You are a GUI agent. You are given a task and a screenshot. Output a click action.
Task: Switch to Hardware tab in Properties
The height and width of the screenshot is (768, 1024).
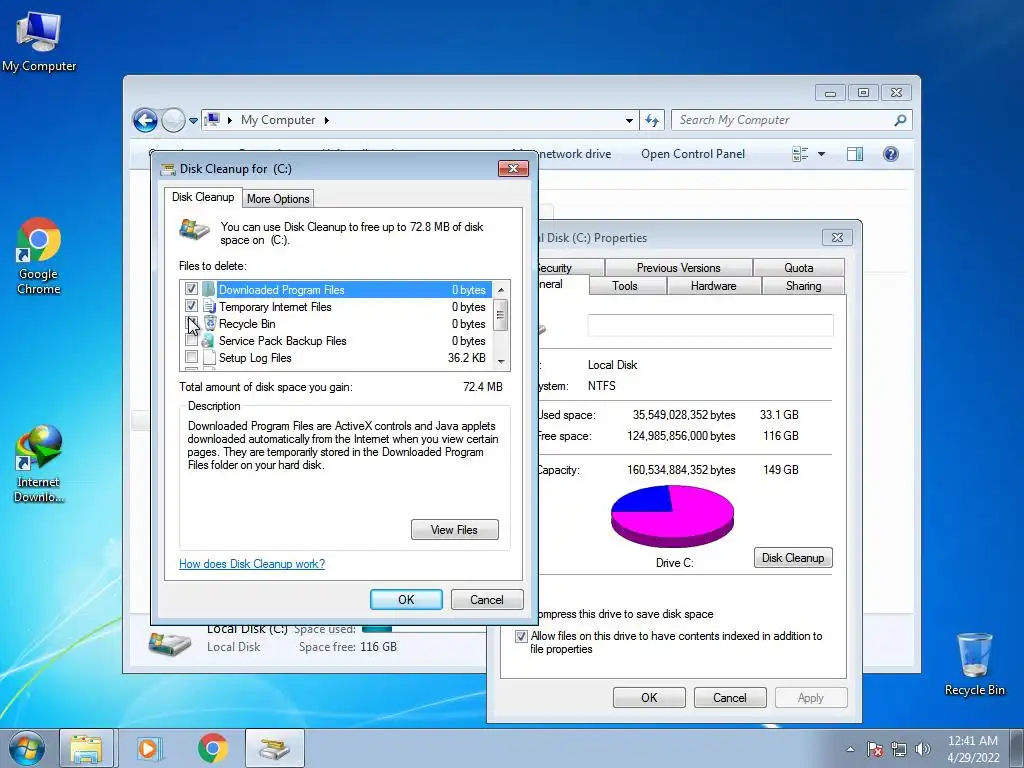[x=714, y=285]
